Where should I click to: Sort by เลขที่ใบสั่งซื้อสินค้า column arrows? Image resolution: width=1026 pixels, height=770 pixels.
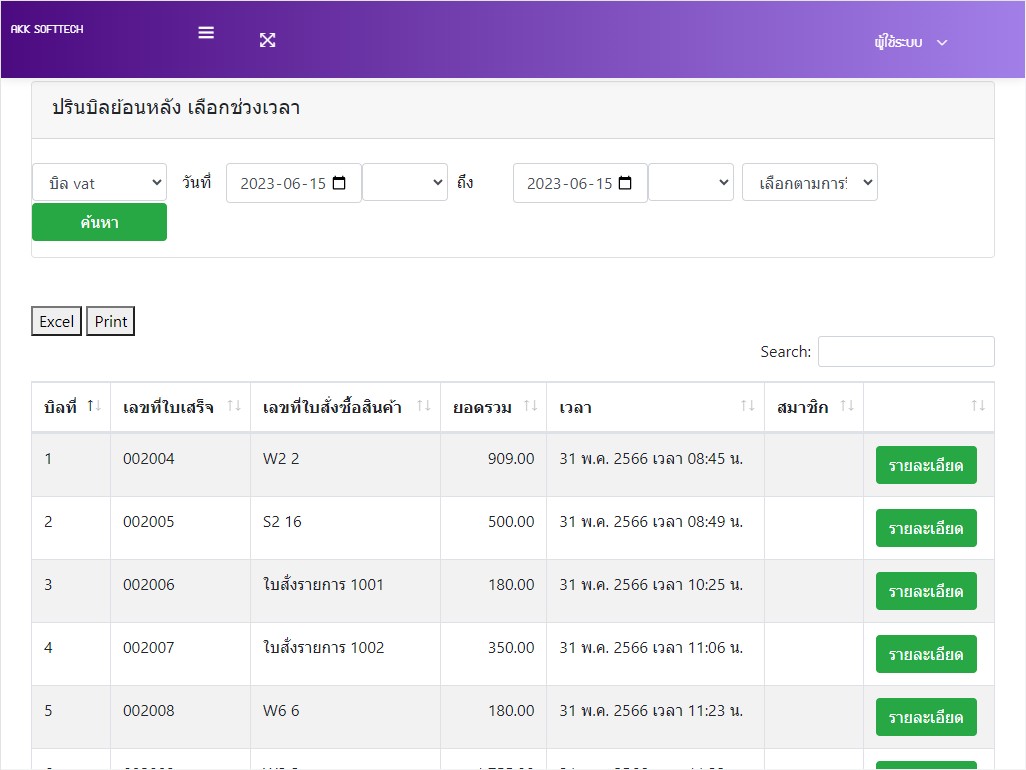[x=423, y=406]
